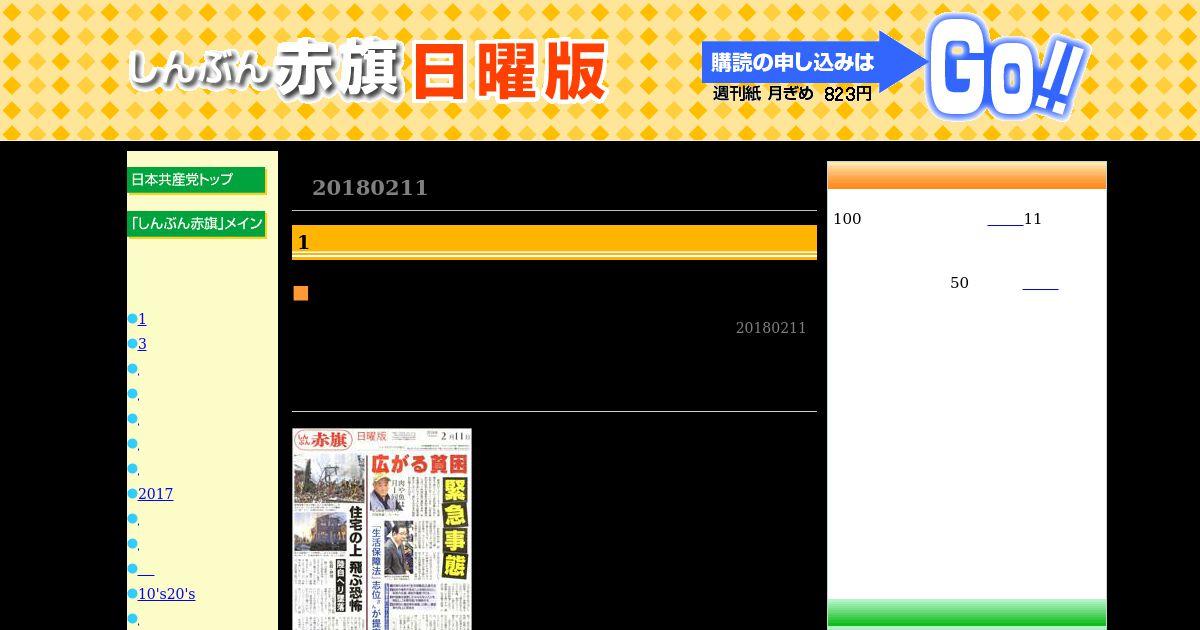
Task: Click the orange section bar labeled 1
Action: [x=554, y=242]
